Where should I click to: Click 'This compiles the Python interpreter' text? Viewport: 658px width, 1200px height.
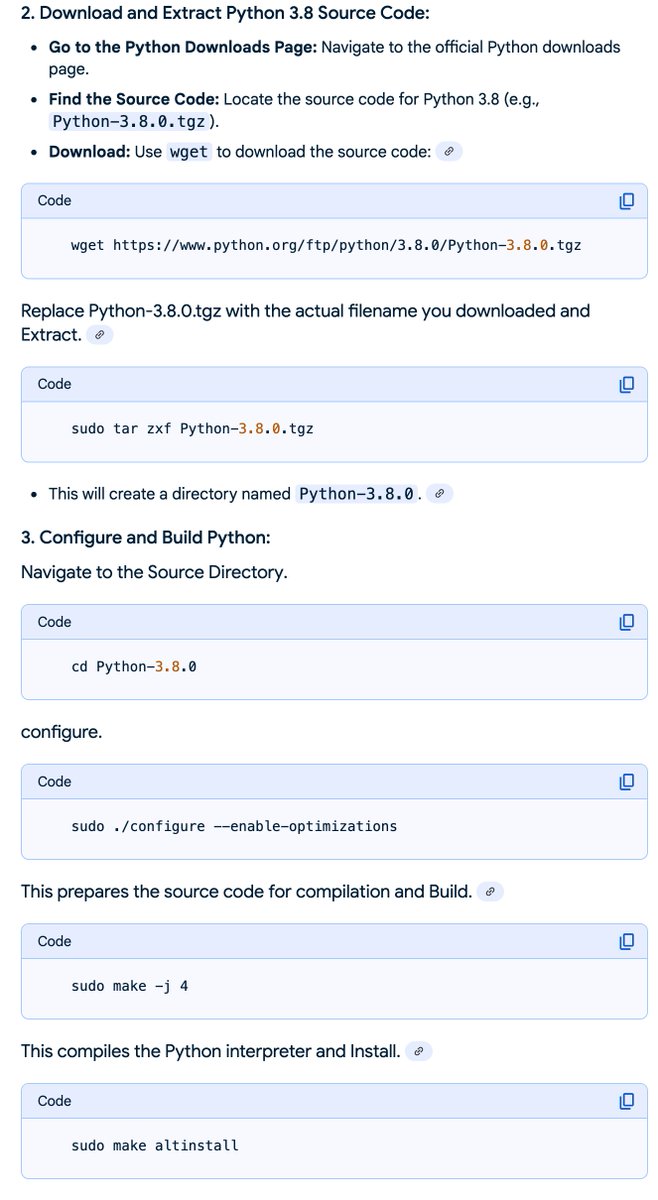[211, 1051]
